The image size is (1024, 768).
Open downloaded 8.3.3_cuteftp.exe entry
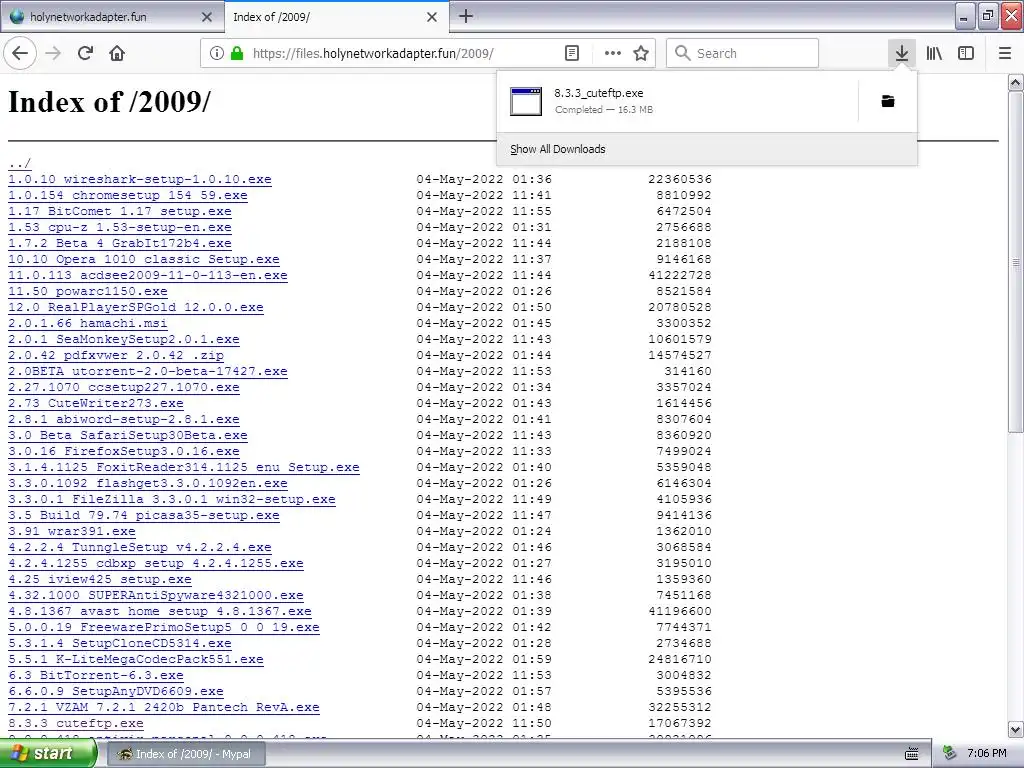pos(677,101)
